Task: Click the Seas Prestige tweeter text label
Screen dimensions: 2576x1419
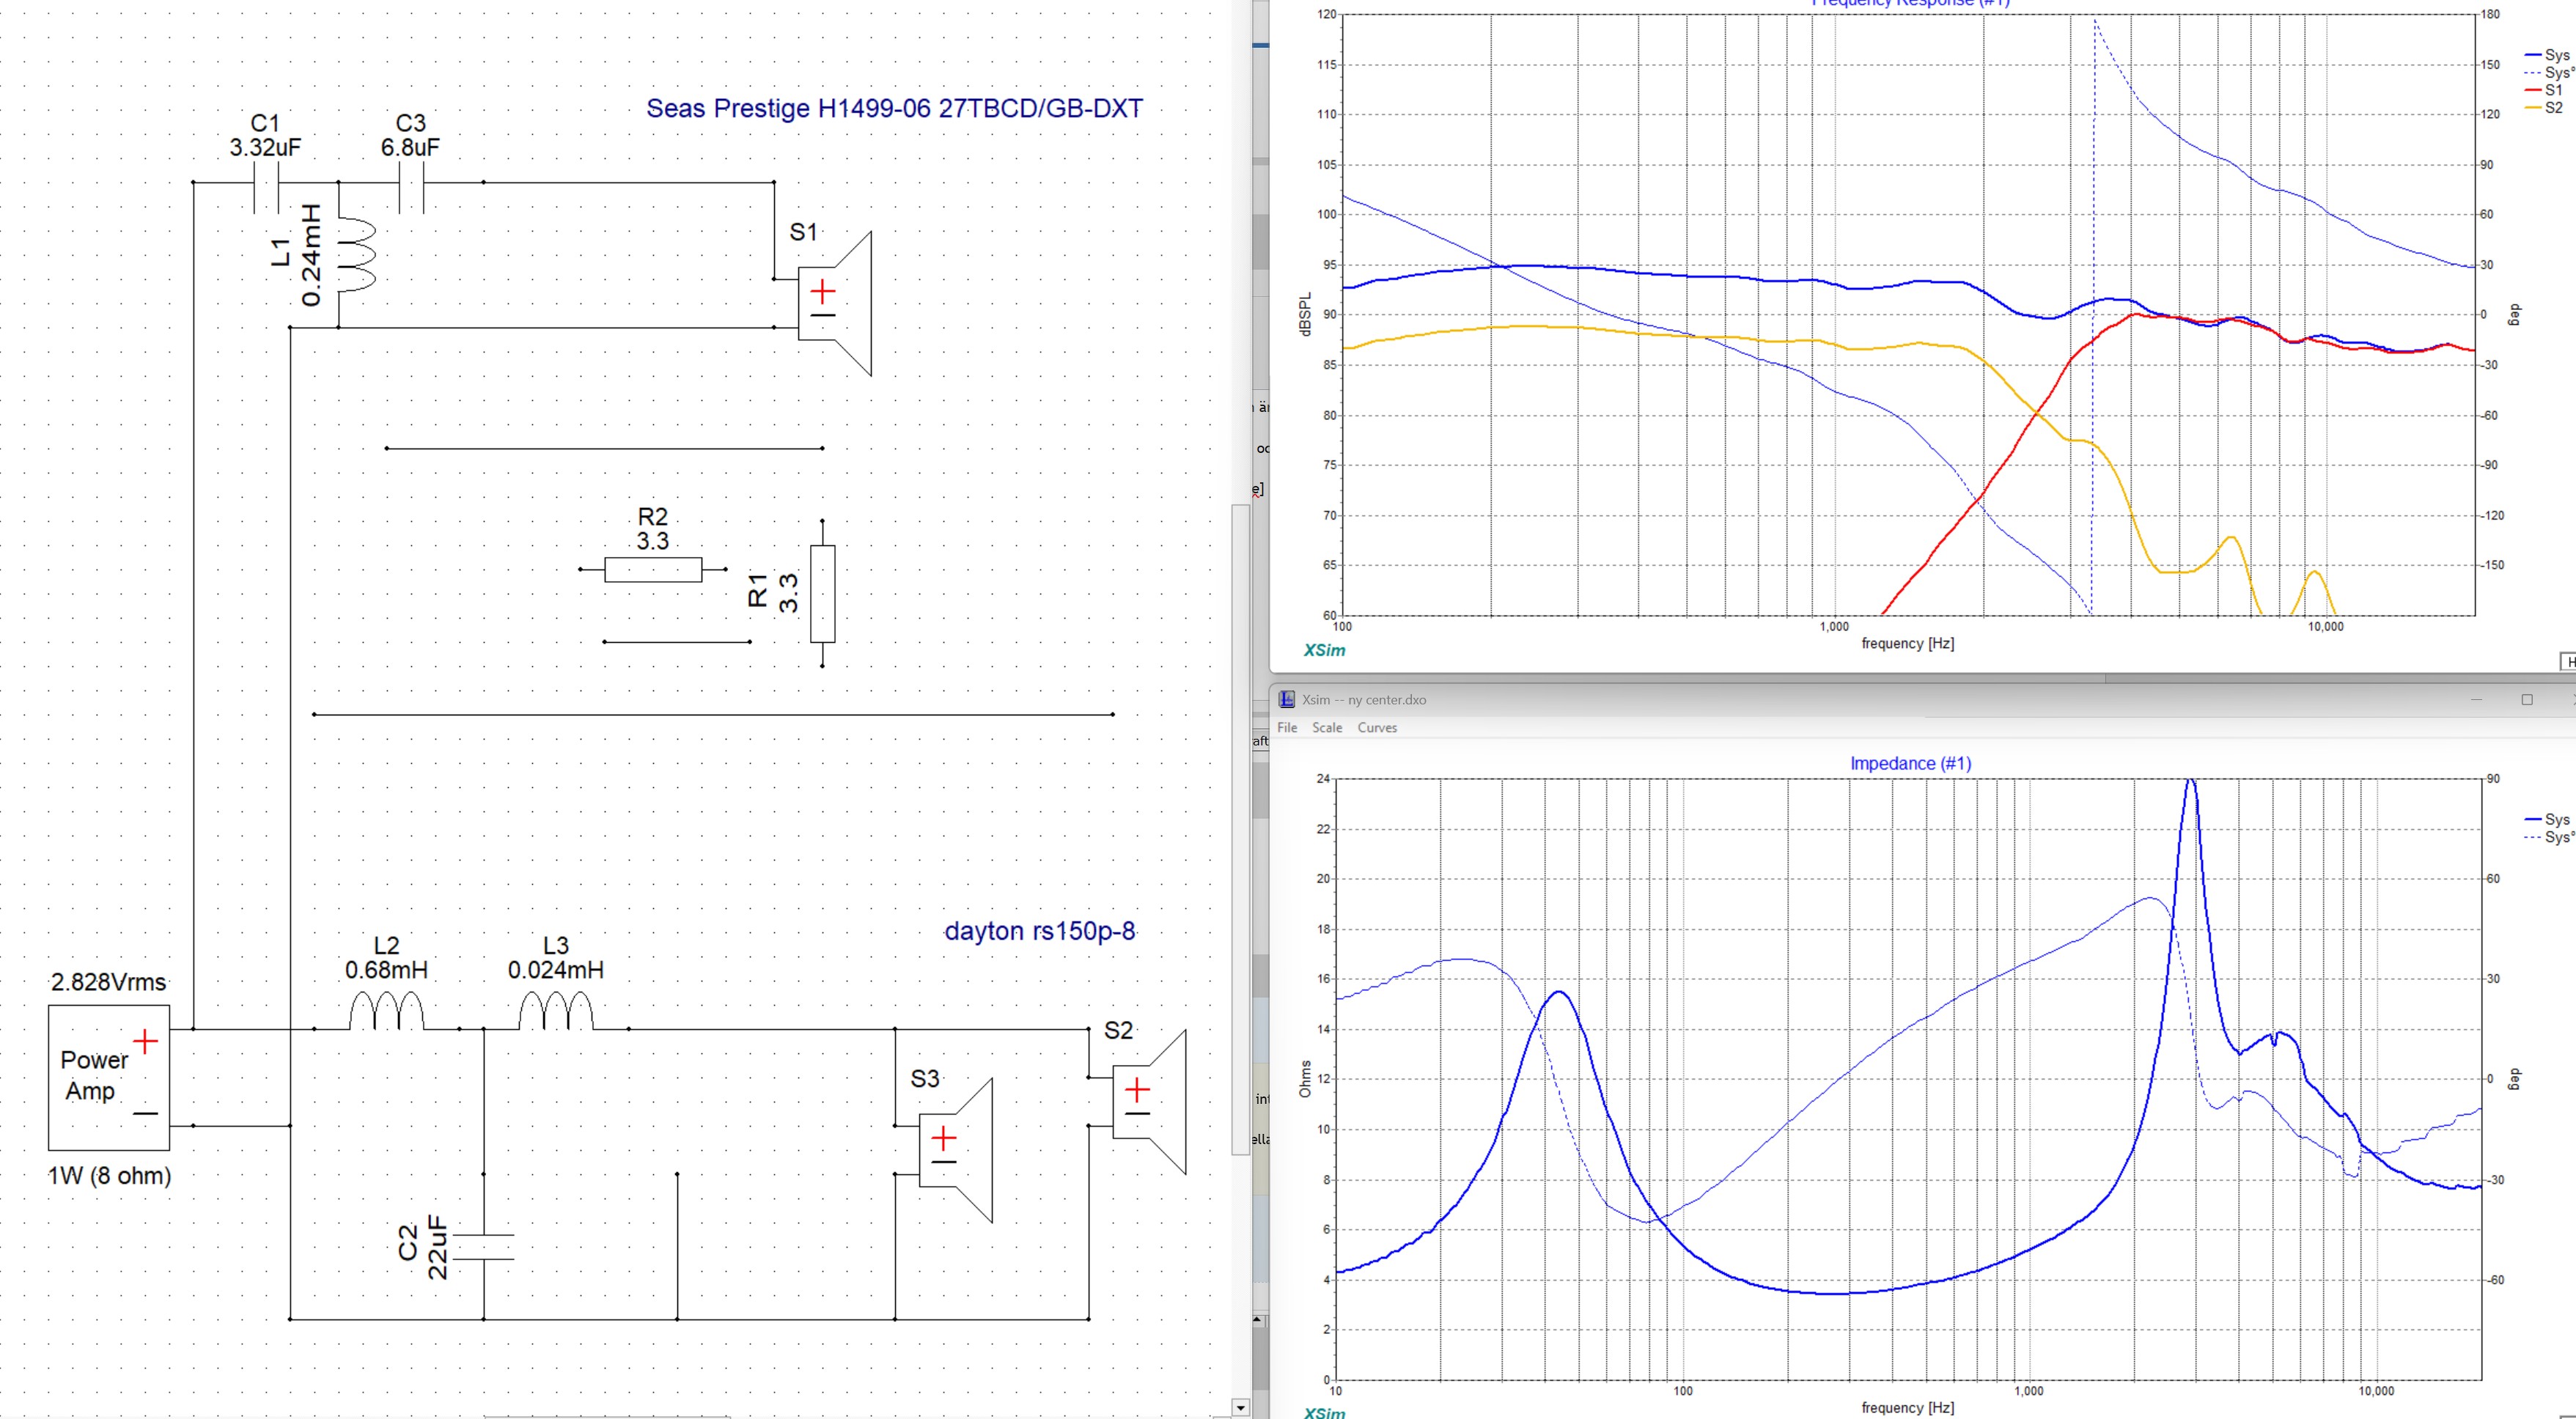Action: (894, 109)
